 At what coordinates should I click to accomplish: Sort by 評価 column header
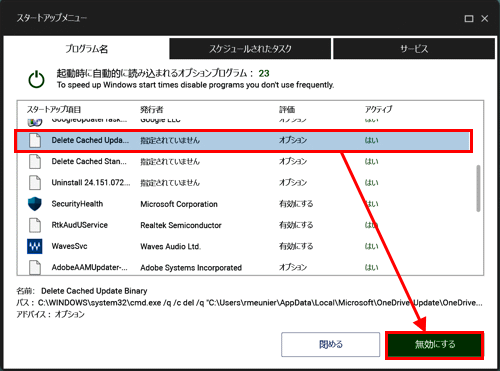click(287, 109)
